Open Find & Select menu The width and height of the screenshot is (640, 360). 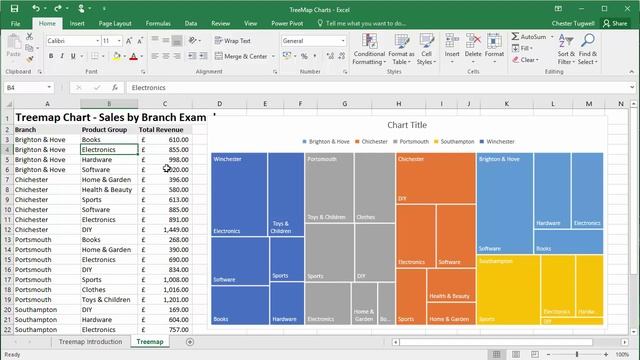(588, 49)
